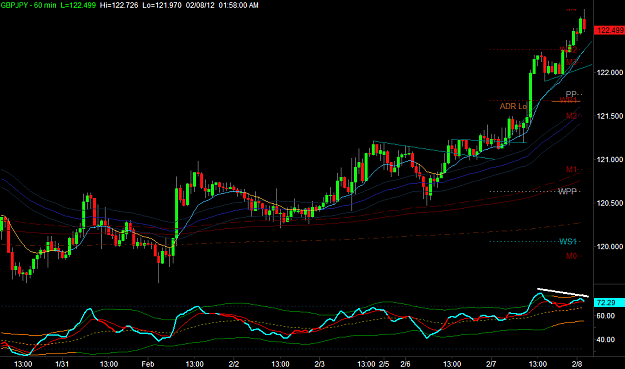This screenshot has width=625, height=369.
Task: Select the WR1 resistance label
Action: pos(568,100)
